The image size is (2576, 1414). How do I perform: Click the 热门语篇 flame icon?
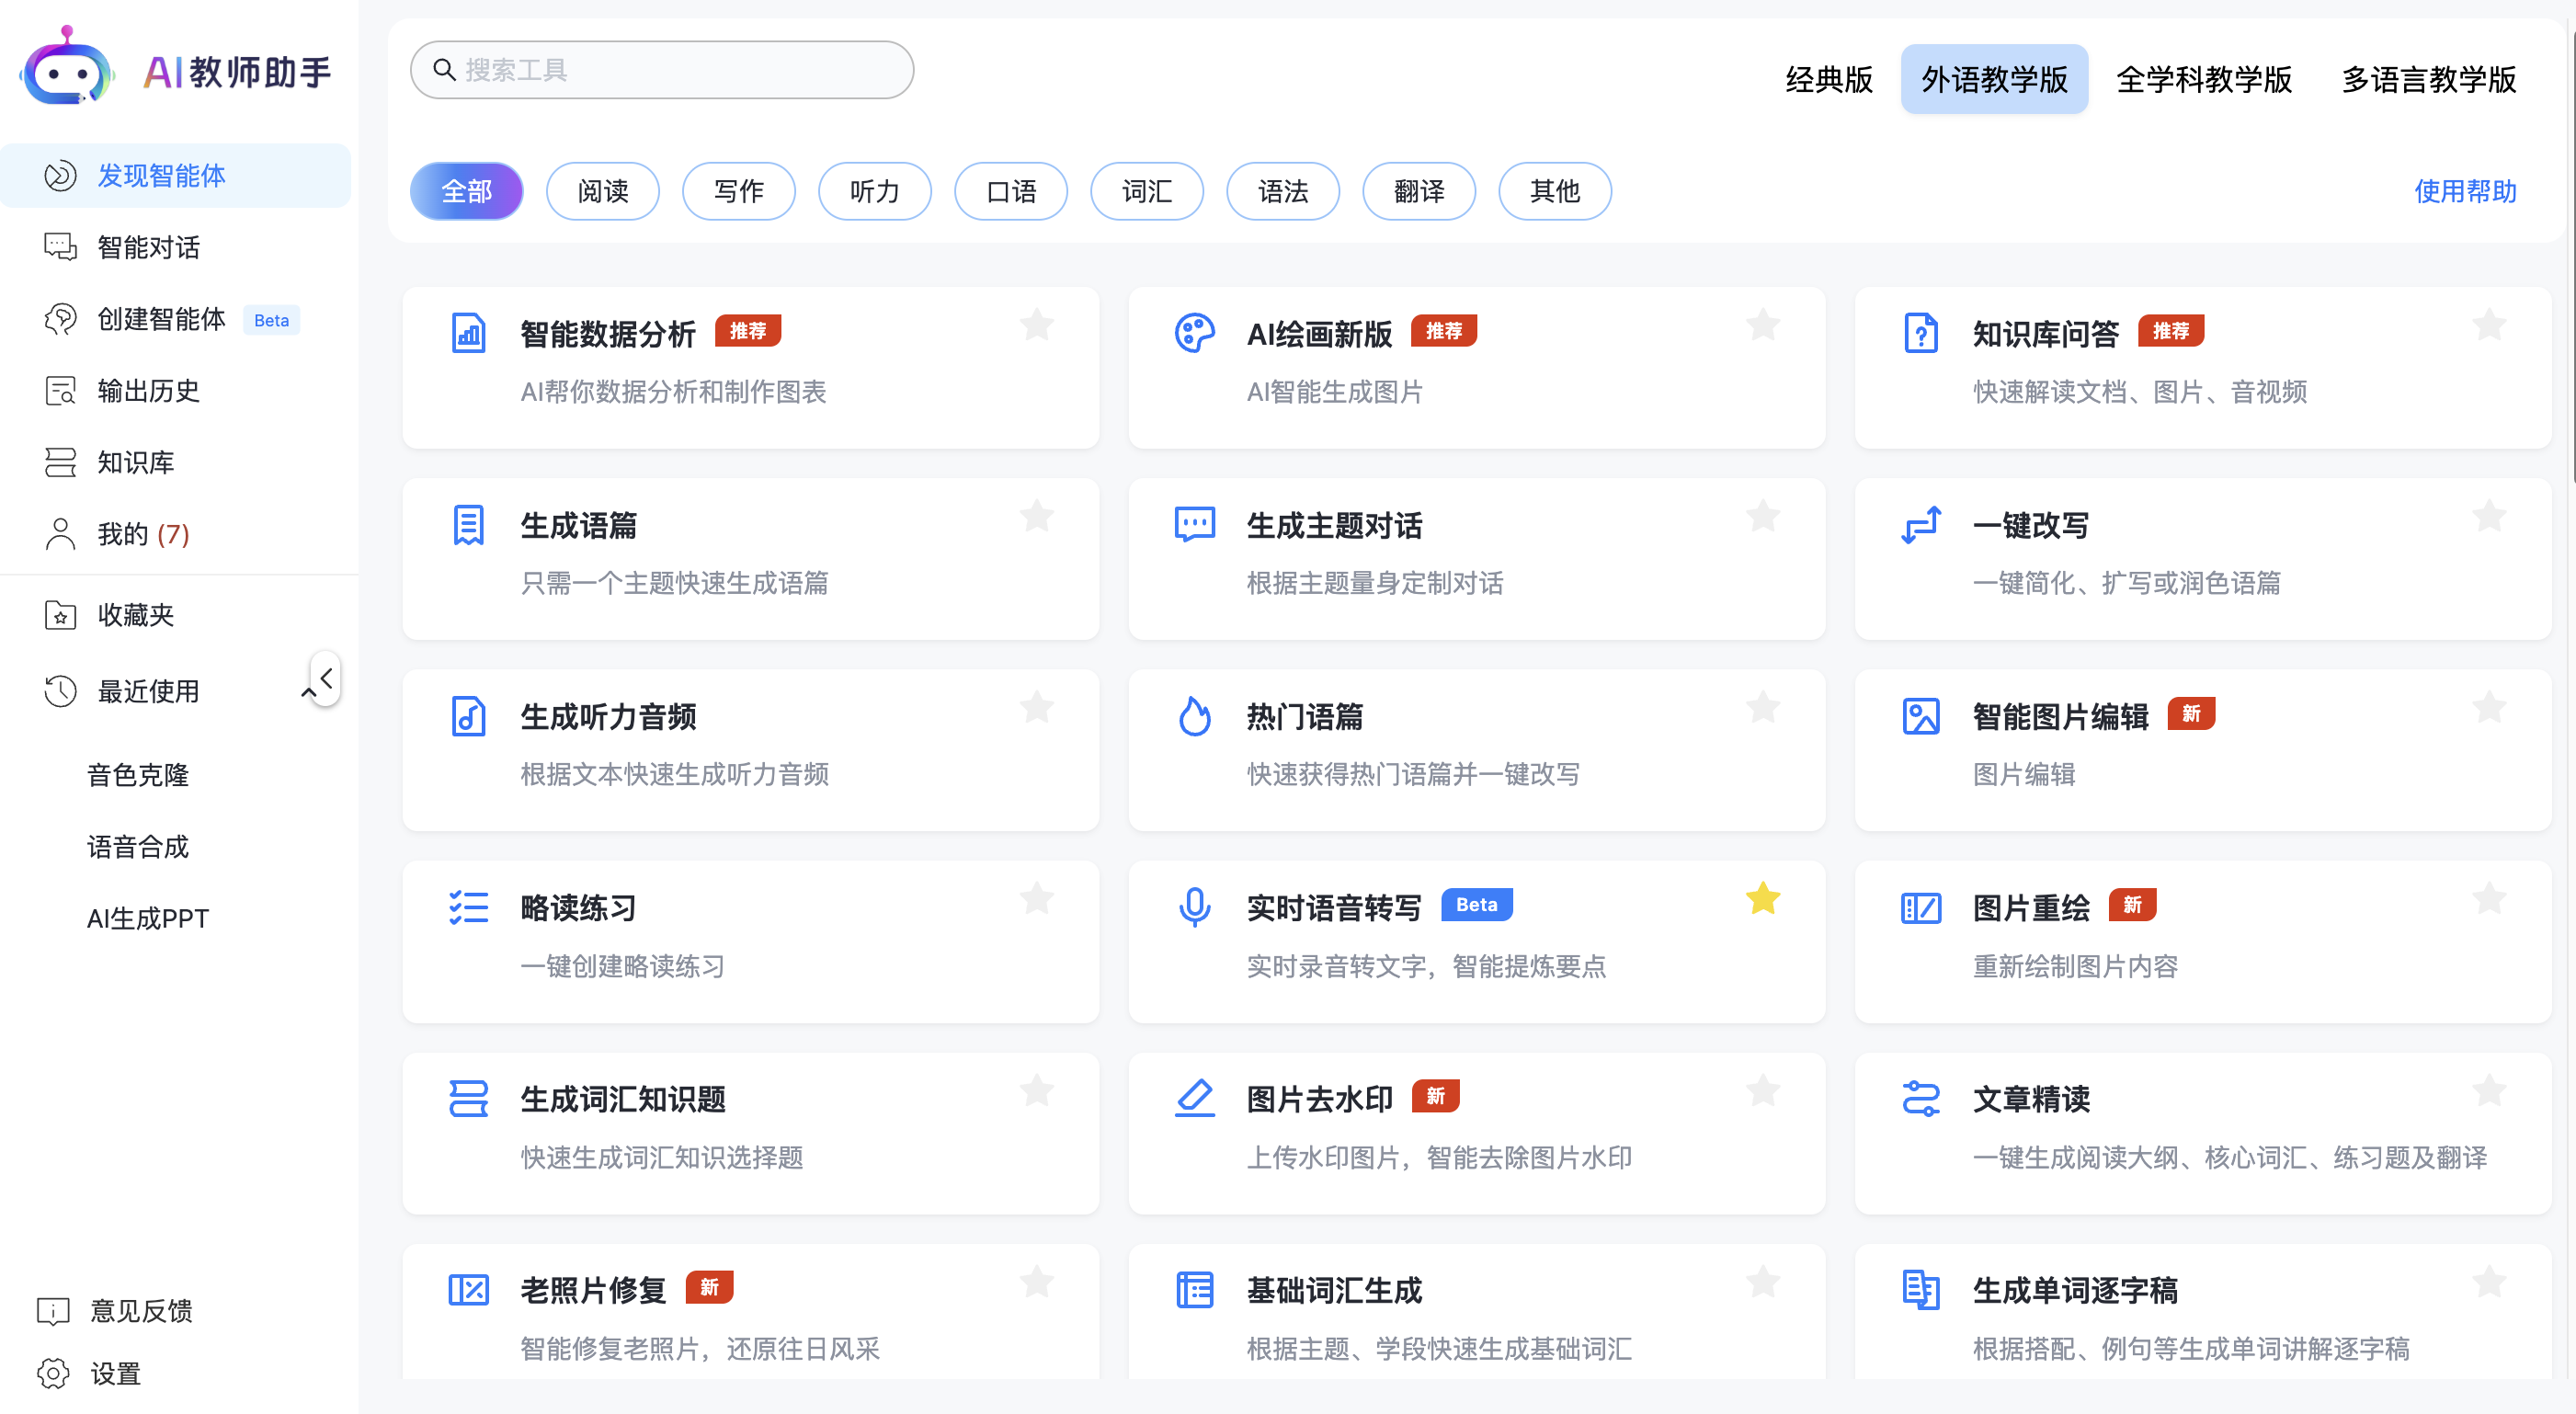tap(1194, 716)
